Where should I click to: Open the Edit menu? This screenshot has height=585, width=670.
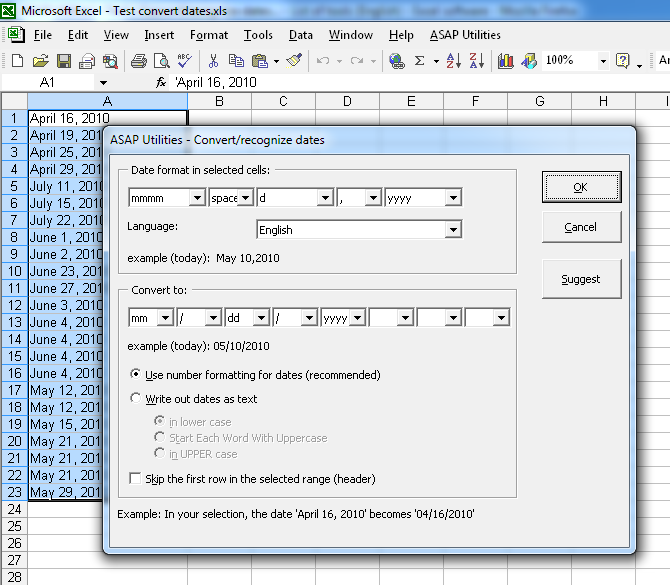click(x=78, y=35)
